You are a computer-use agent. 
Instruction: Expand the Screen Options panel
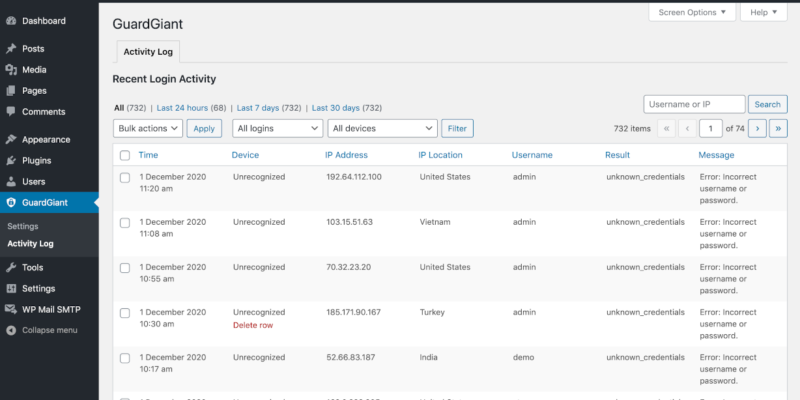pyautogui.click(x=692, y=12)
